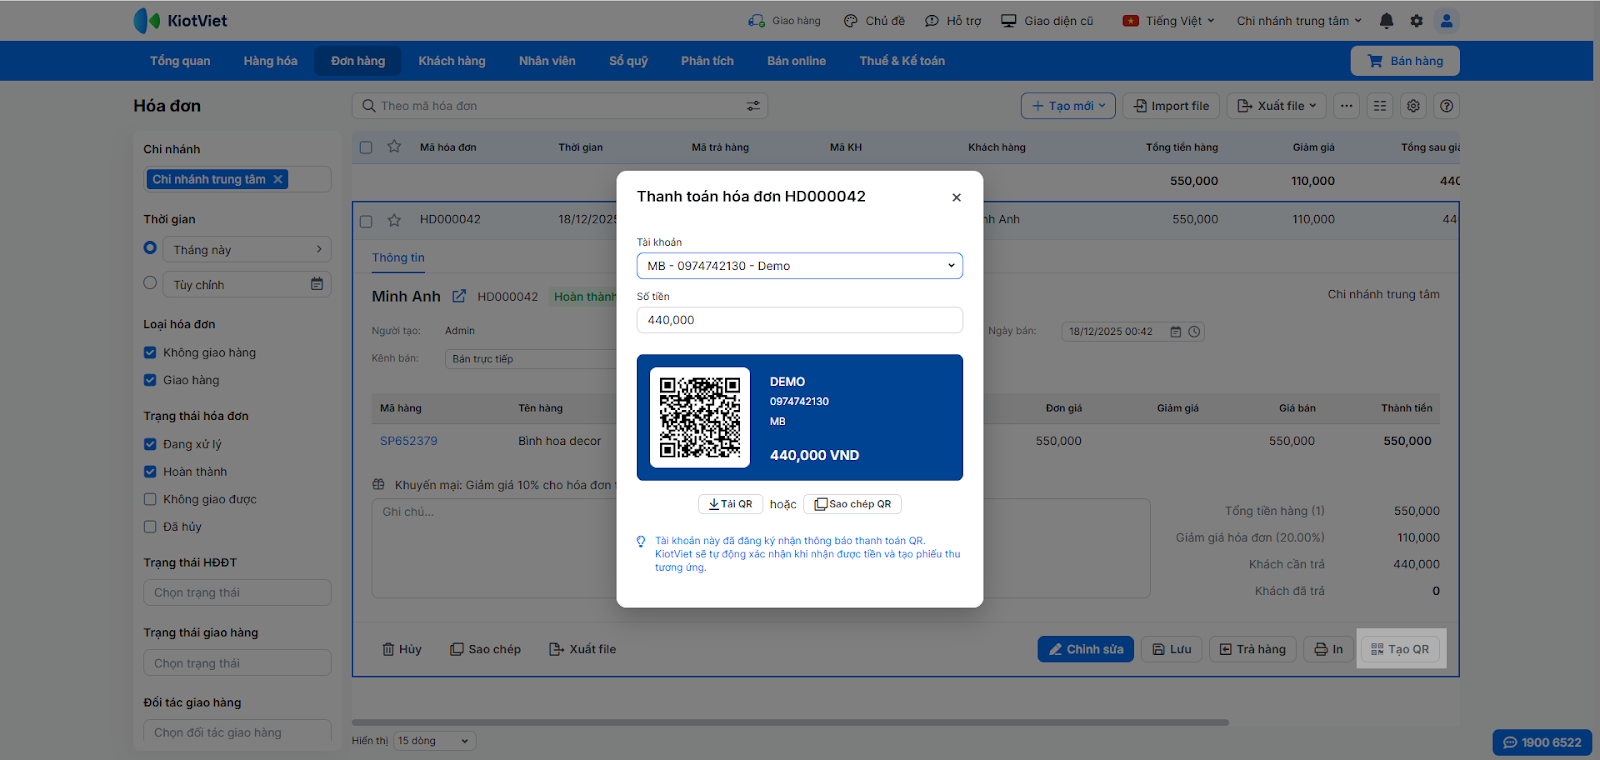
Task: Open Phân tích menu
Action: [707, 61]
